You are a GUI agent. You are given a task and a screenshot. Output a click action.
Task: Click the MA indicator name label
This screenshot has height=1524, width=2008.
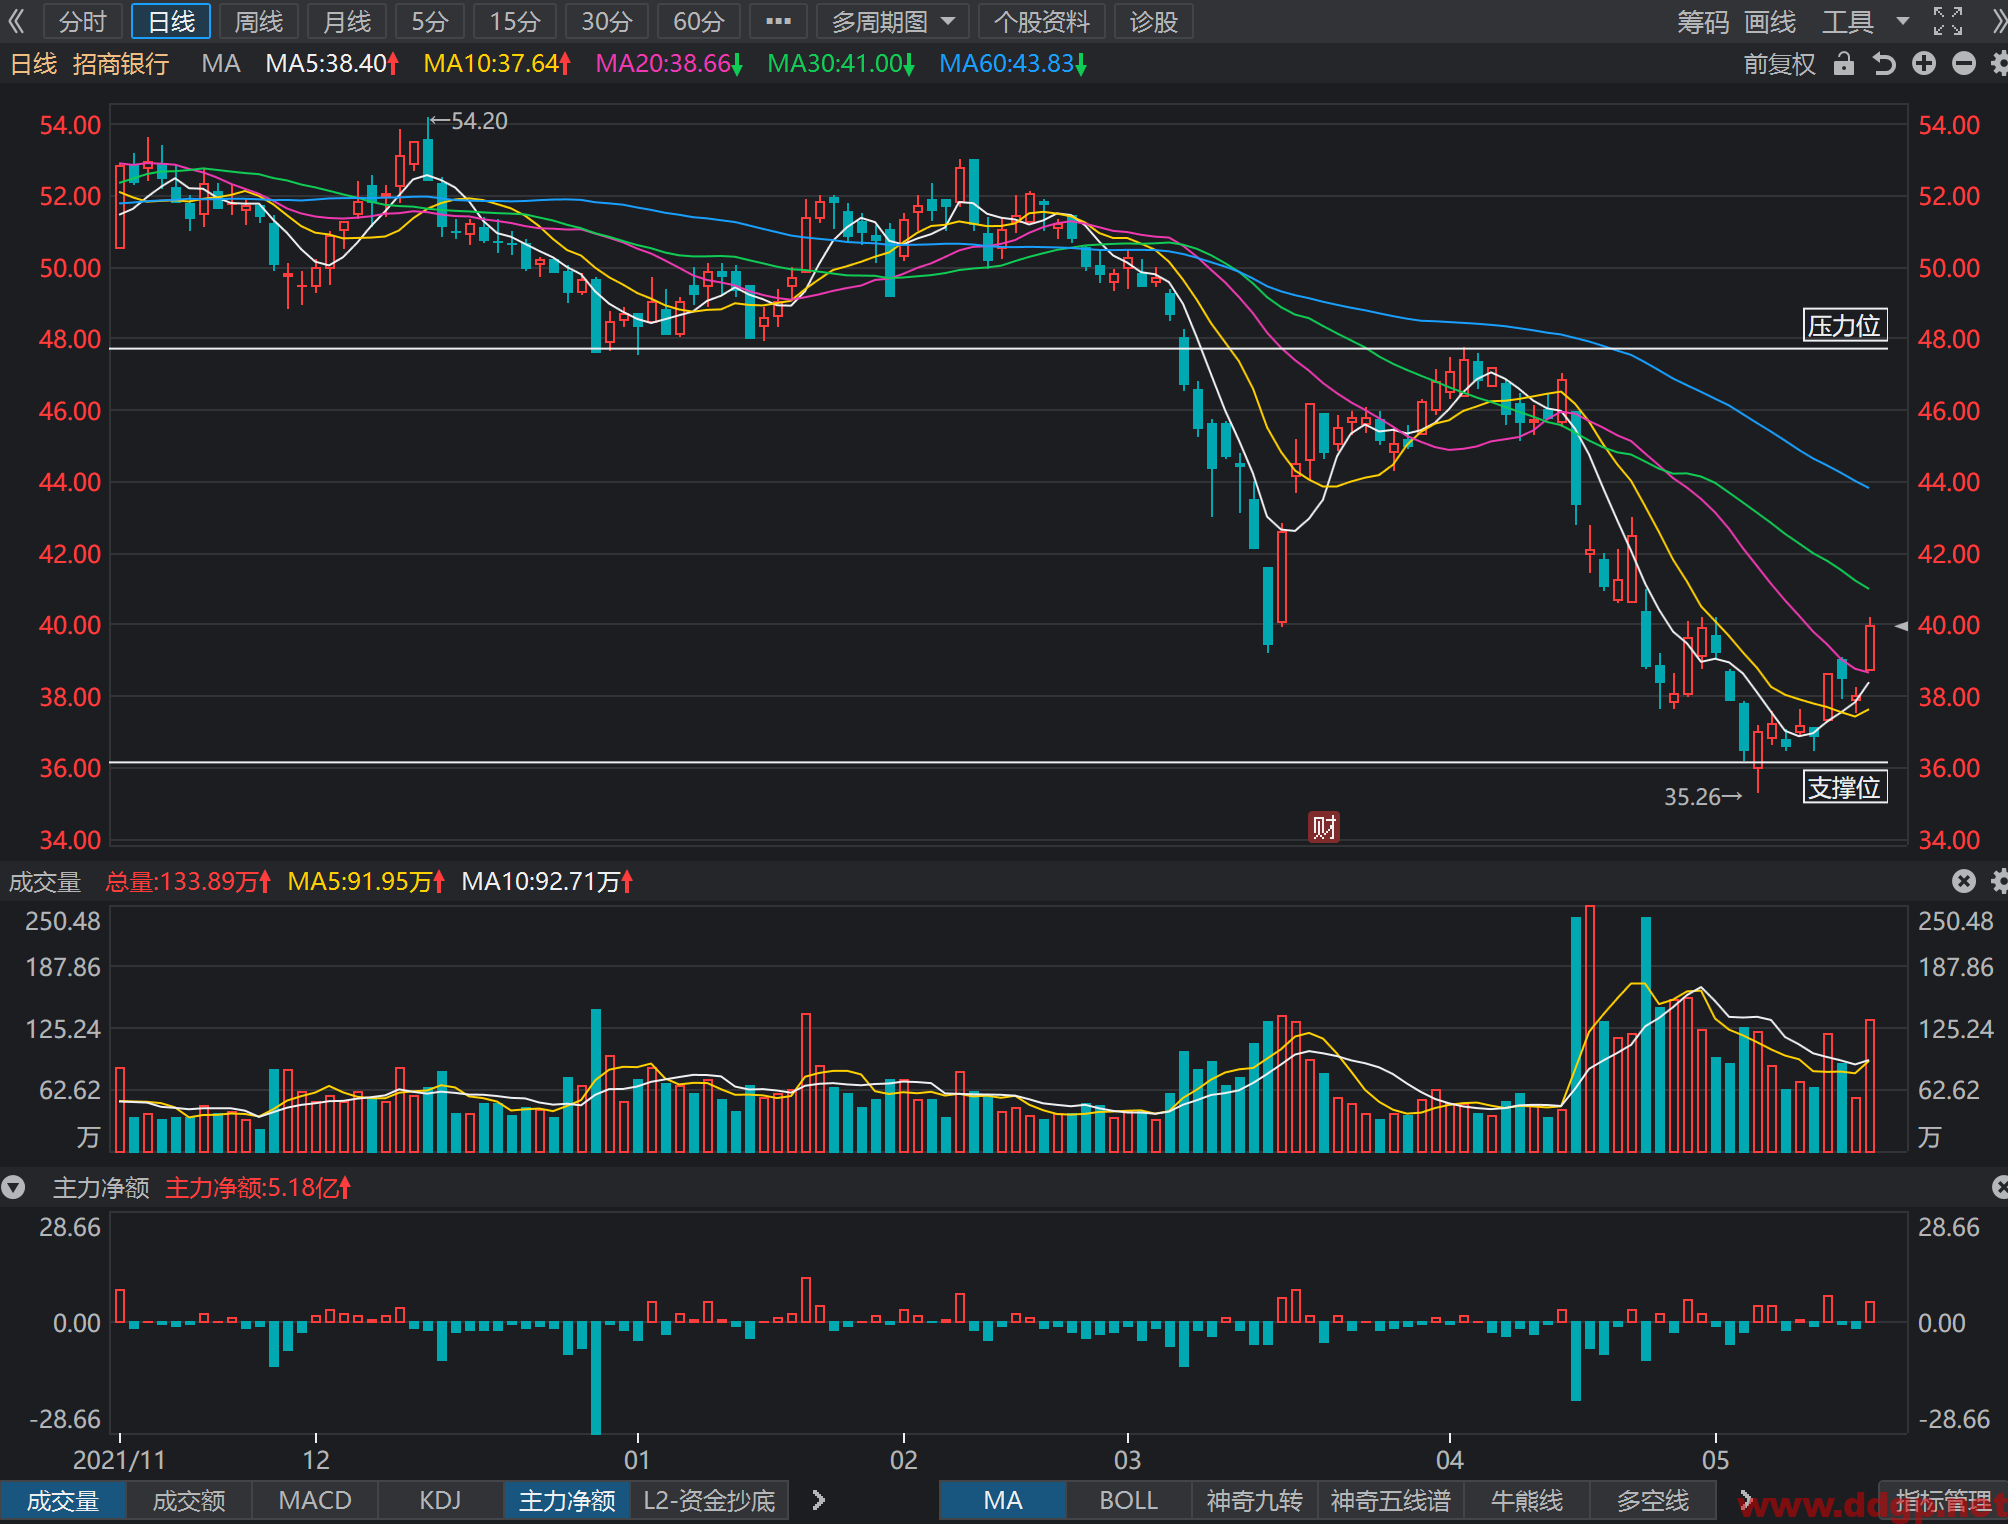coord(220,64)
